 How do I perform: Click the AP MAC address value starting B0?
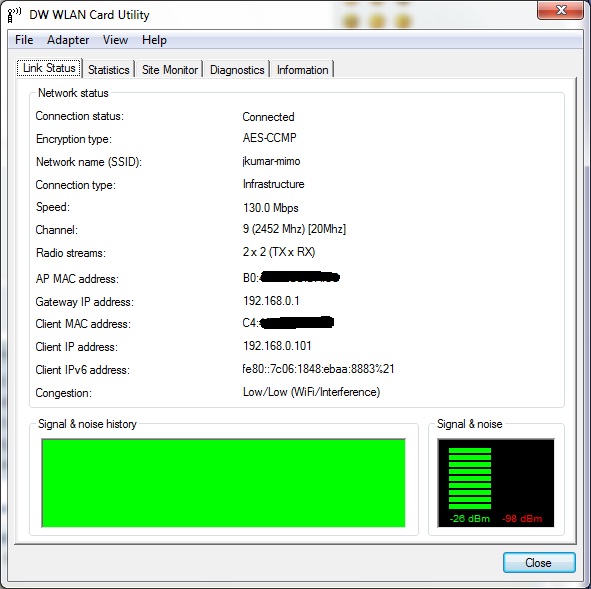point(291,278)
